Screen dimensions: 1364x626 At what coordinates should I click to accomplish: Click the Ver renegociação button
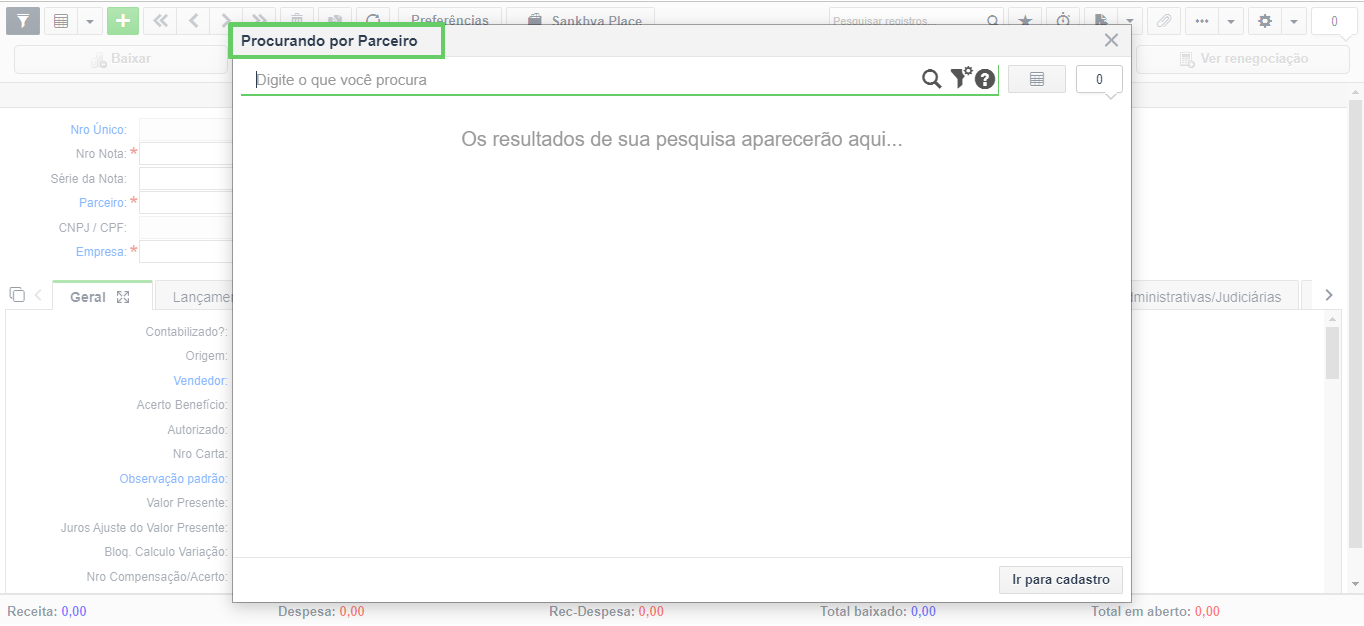coord(1245,59)
